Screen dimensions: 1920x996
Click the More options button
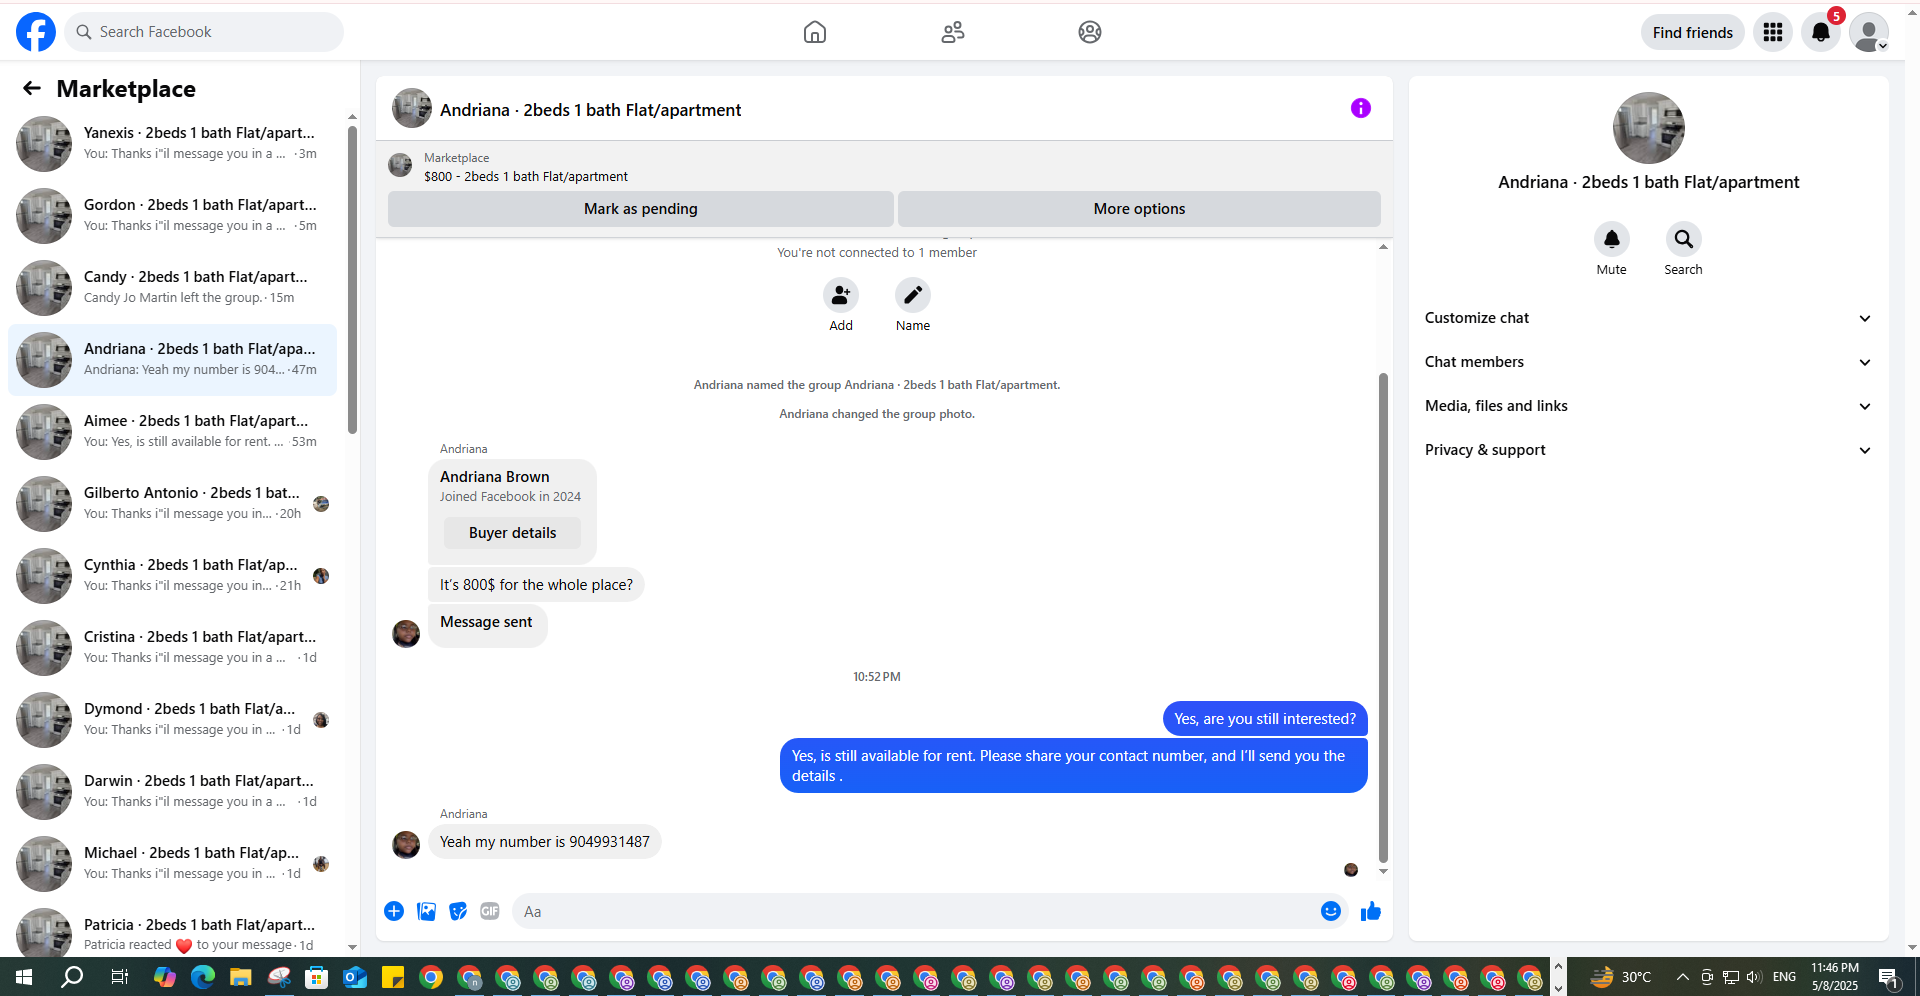pyautogui.click(x=1139, y=209)
